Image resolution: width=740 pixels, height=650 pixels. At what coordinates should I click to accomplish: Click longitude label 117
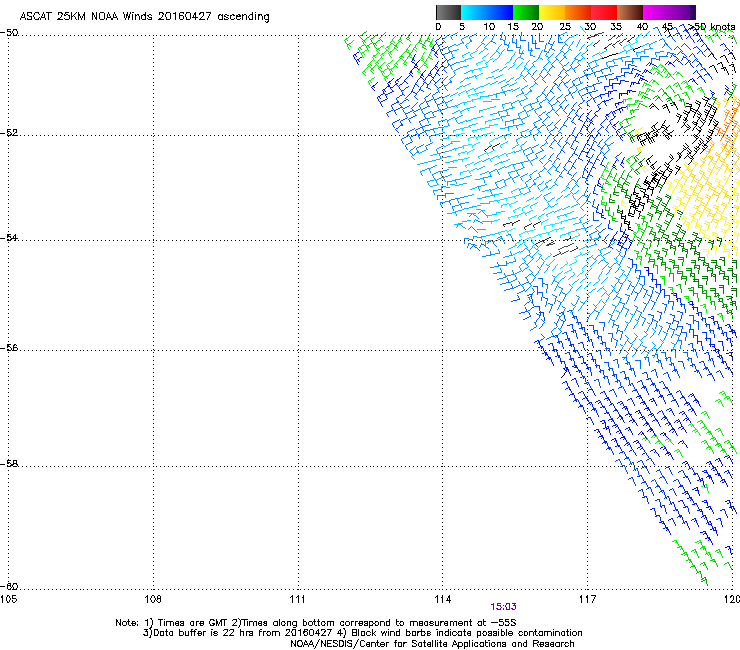(x=588, y=599)
